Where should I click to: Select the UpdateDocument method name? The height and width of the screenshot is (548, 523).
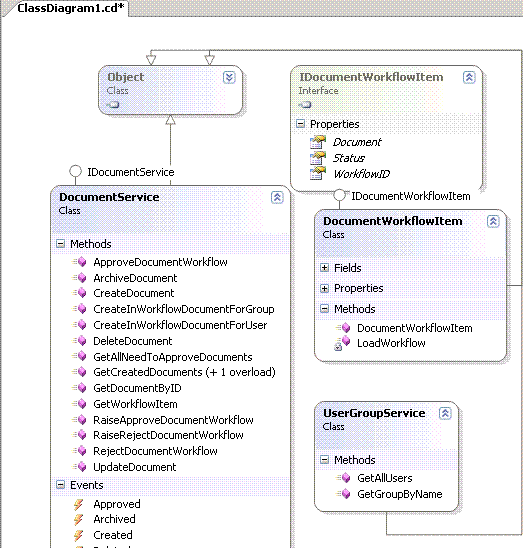[x=135, y=467]
